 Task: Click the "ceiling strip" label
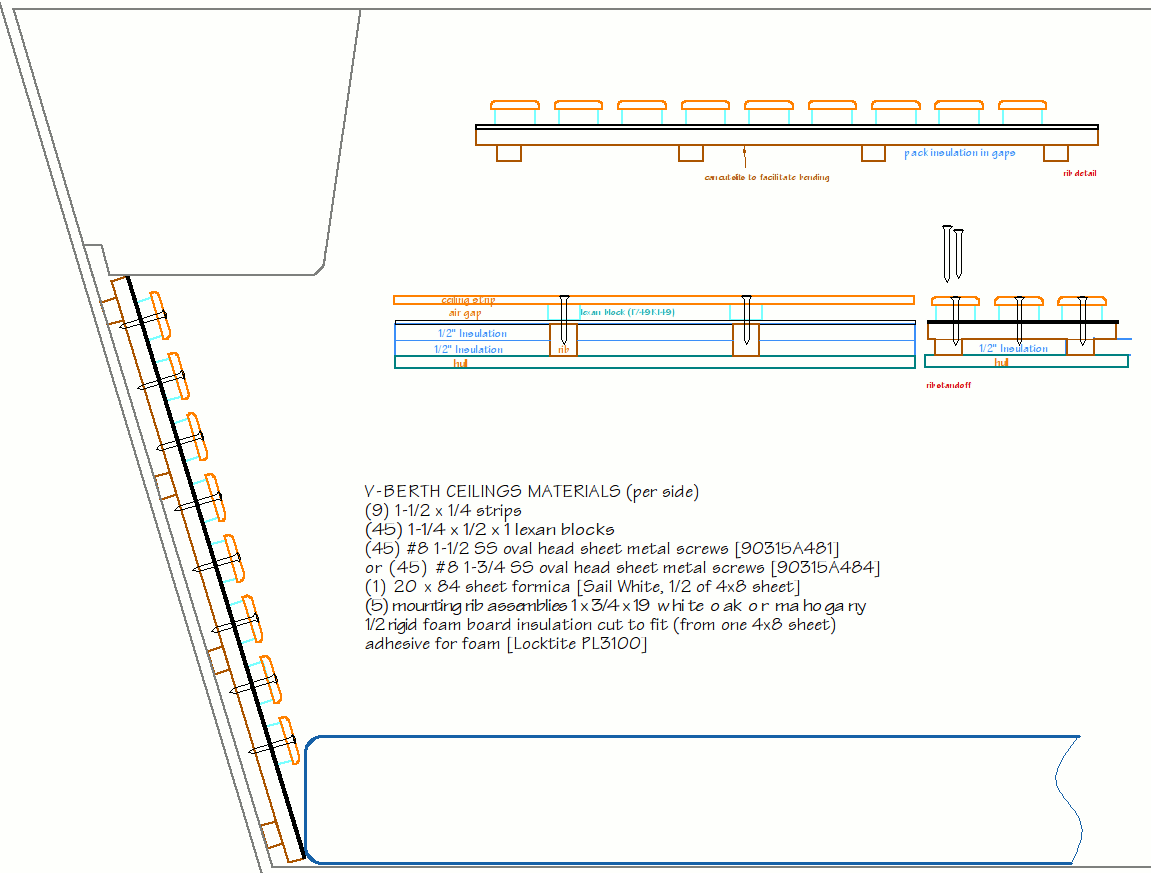(x=468, y=300)
